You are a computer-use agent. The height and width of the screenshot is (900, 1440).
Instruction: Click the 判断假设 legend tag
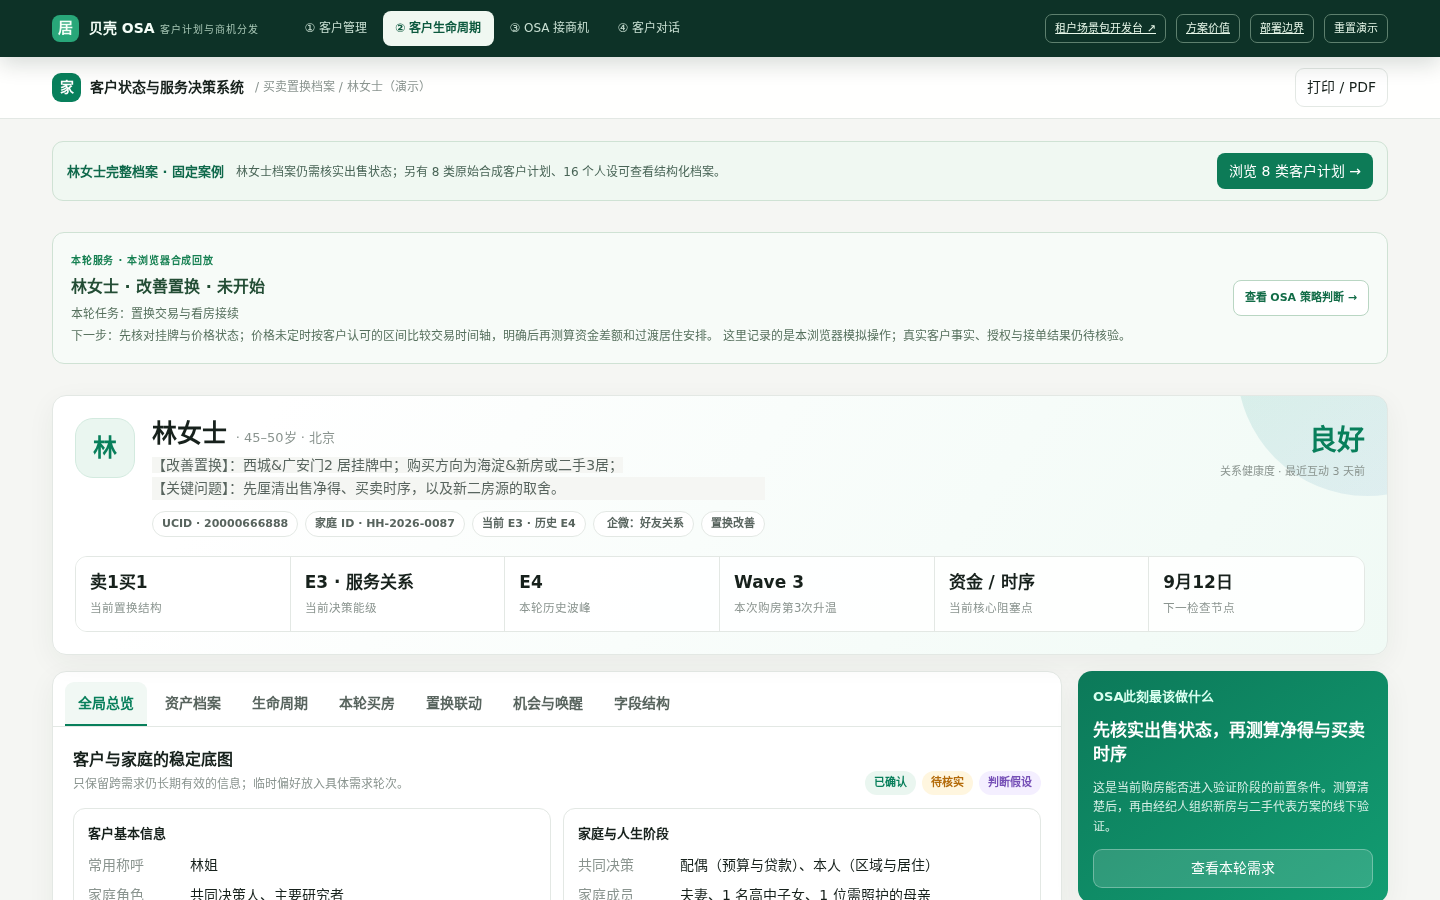click(1010, 782)
